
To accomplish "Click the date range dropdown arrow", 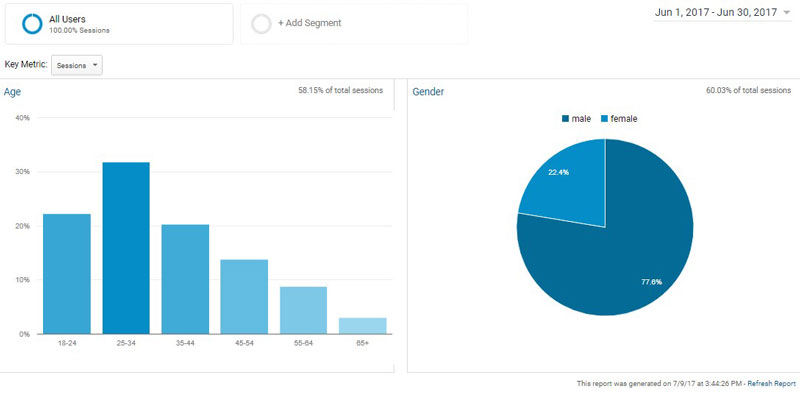I will [786, 13].
